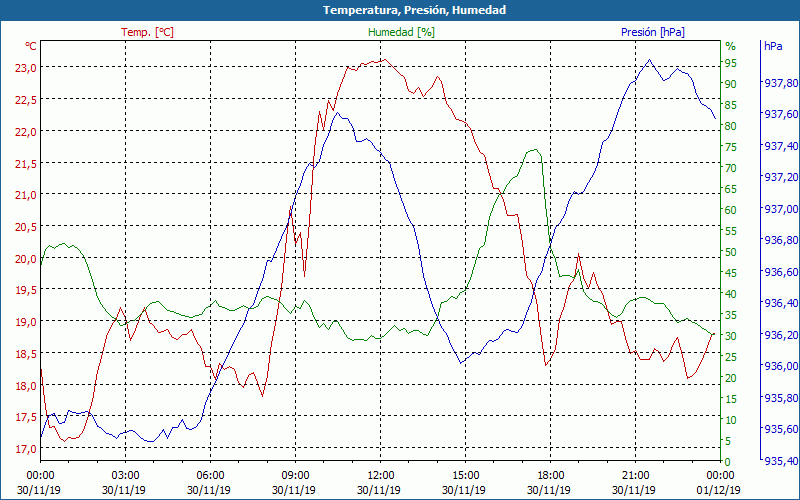Click the "12:00" time axis label
The width and height of the screenshot is (800, 500).
pos(381,476)
